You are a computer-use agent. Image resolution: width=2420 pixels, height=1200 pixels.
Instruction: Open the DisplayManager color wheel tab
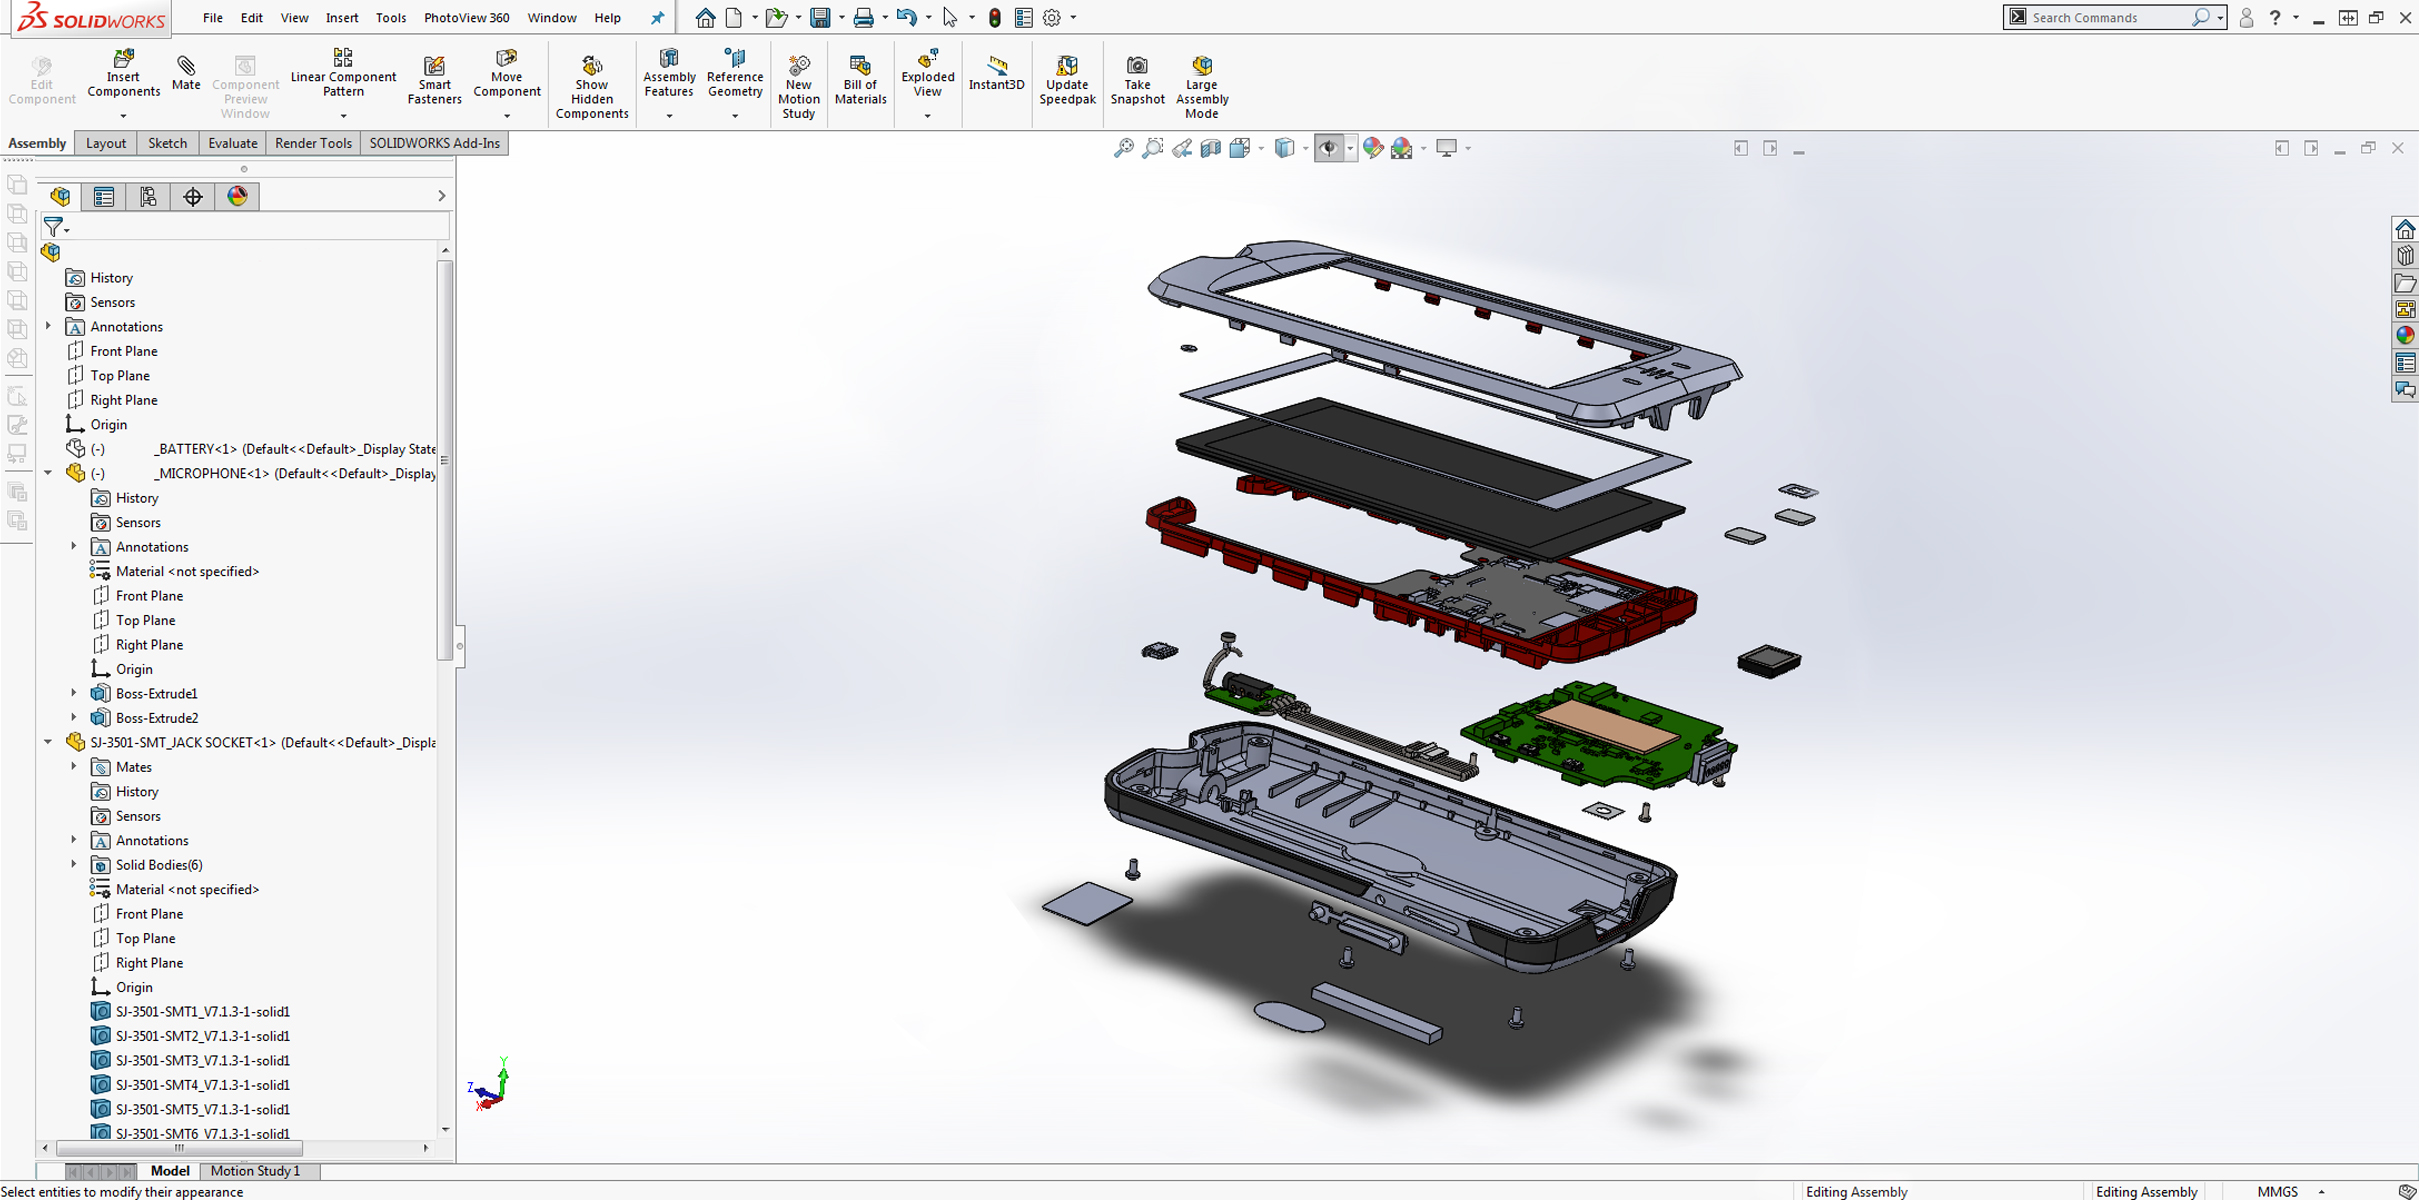click(x=237, y=197)
